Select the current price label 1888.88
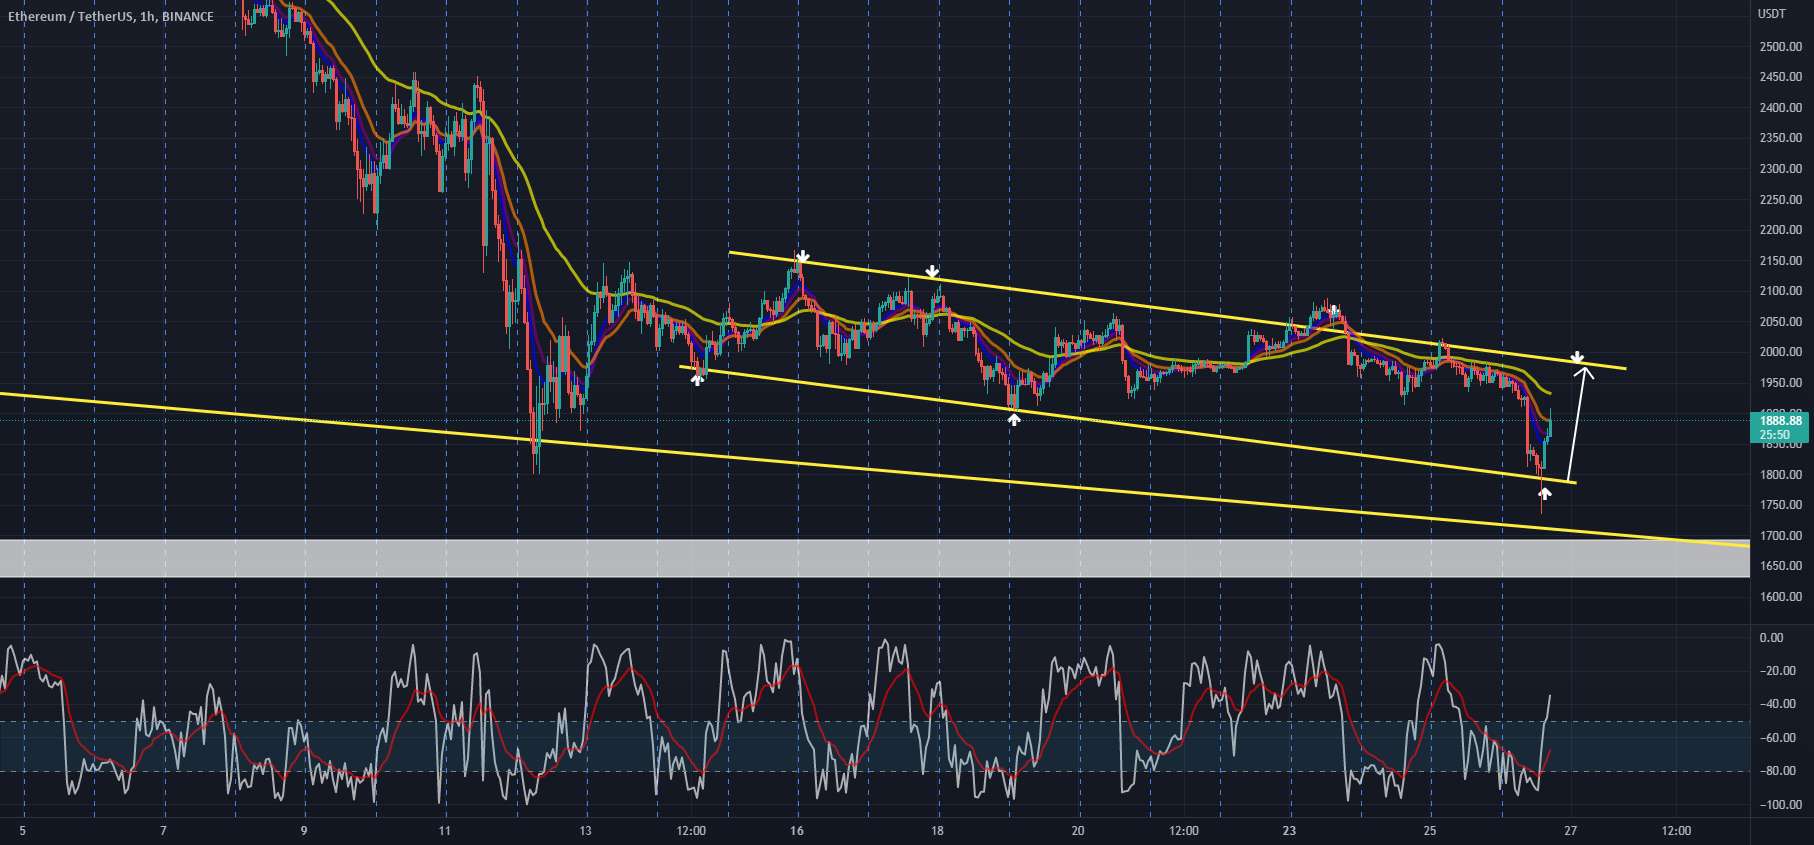 coord(1781,422)
